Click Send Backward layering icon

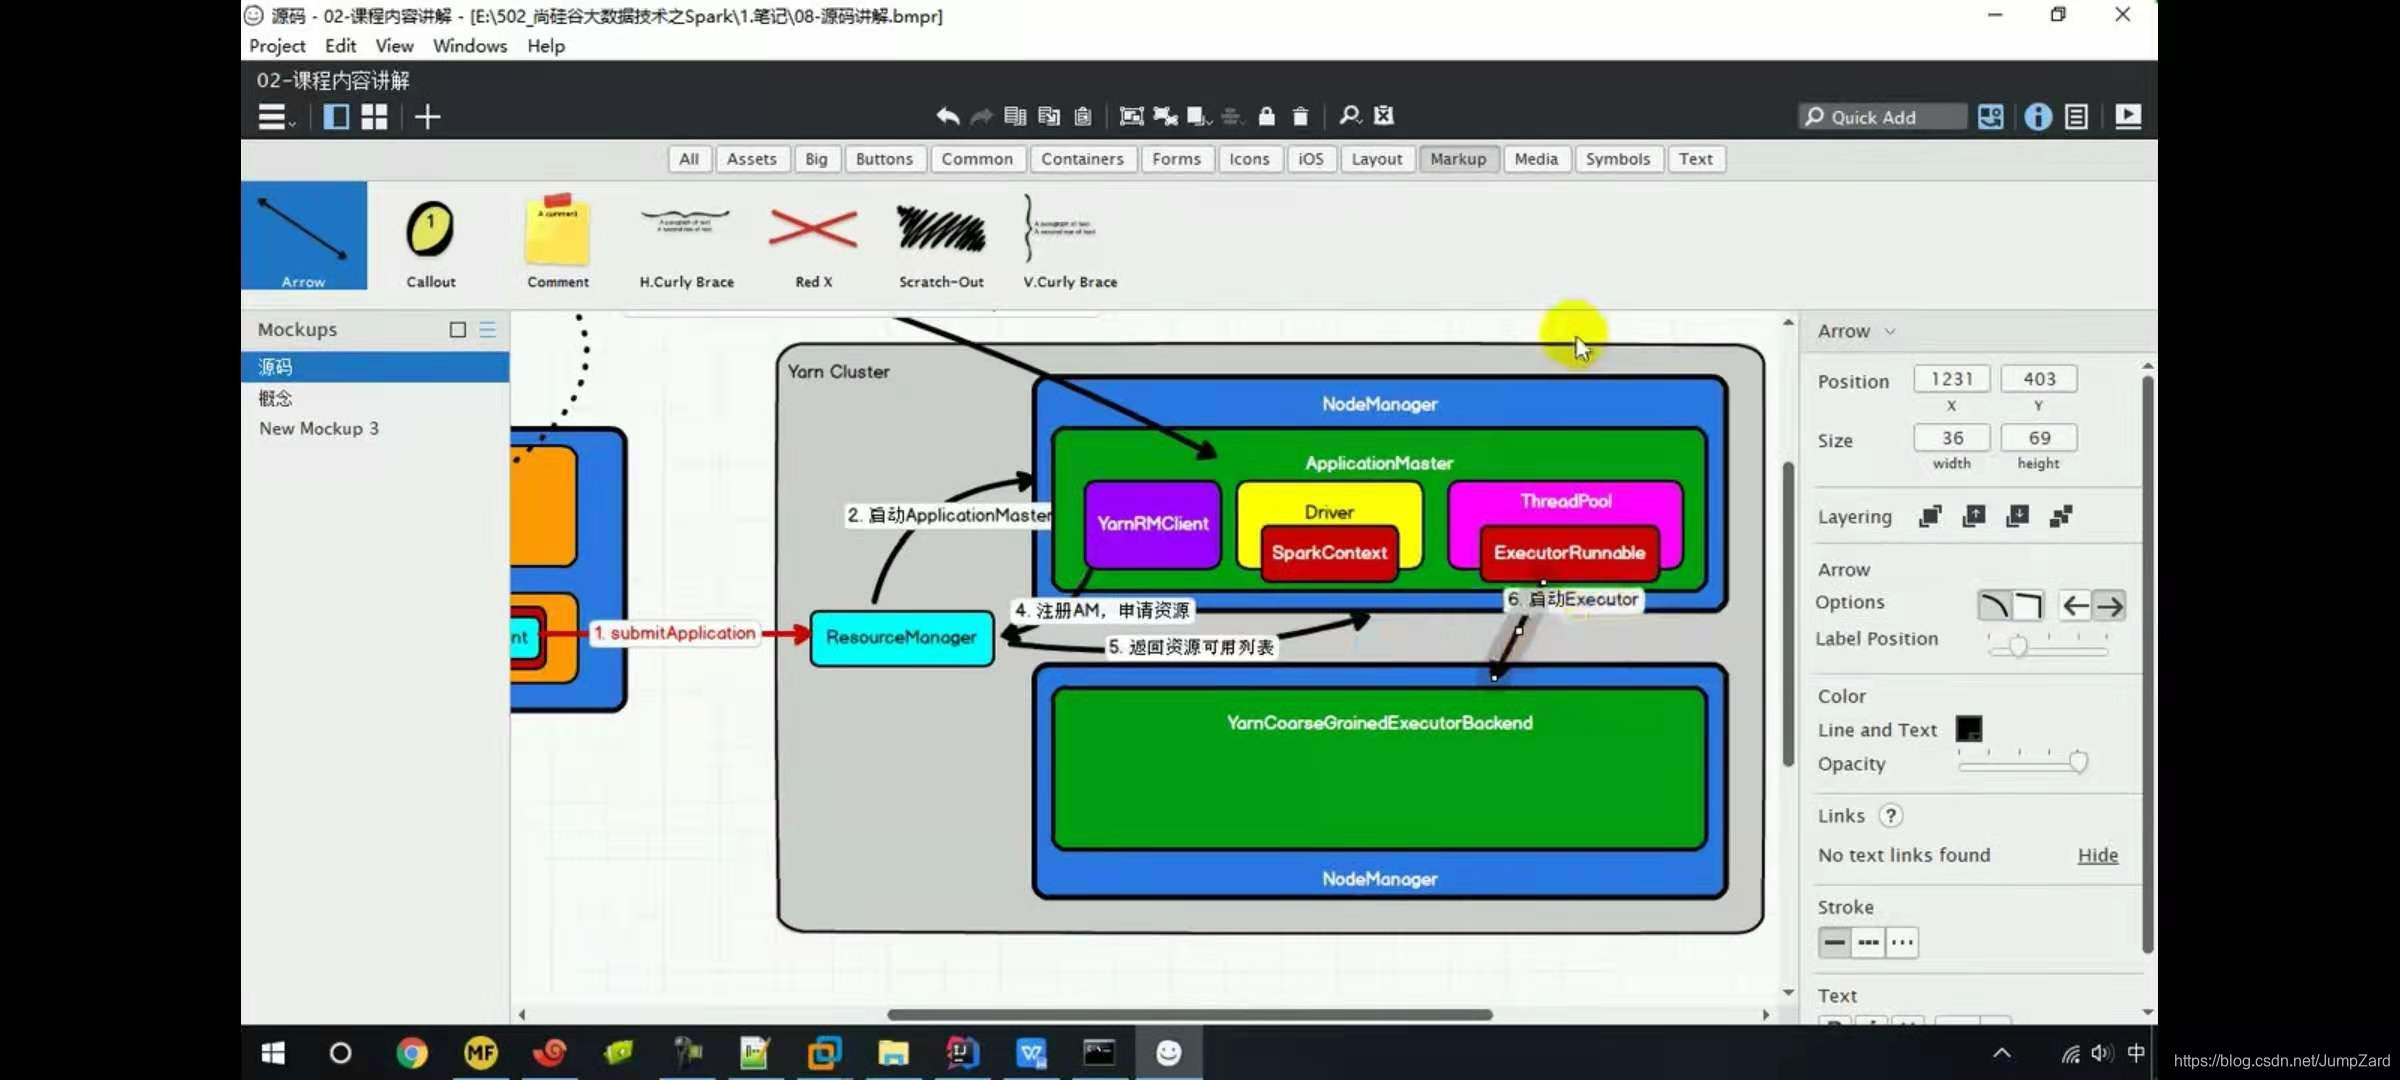pyautogui.click(x=2018, y=516)
